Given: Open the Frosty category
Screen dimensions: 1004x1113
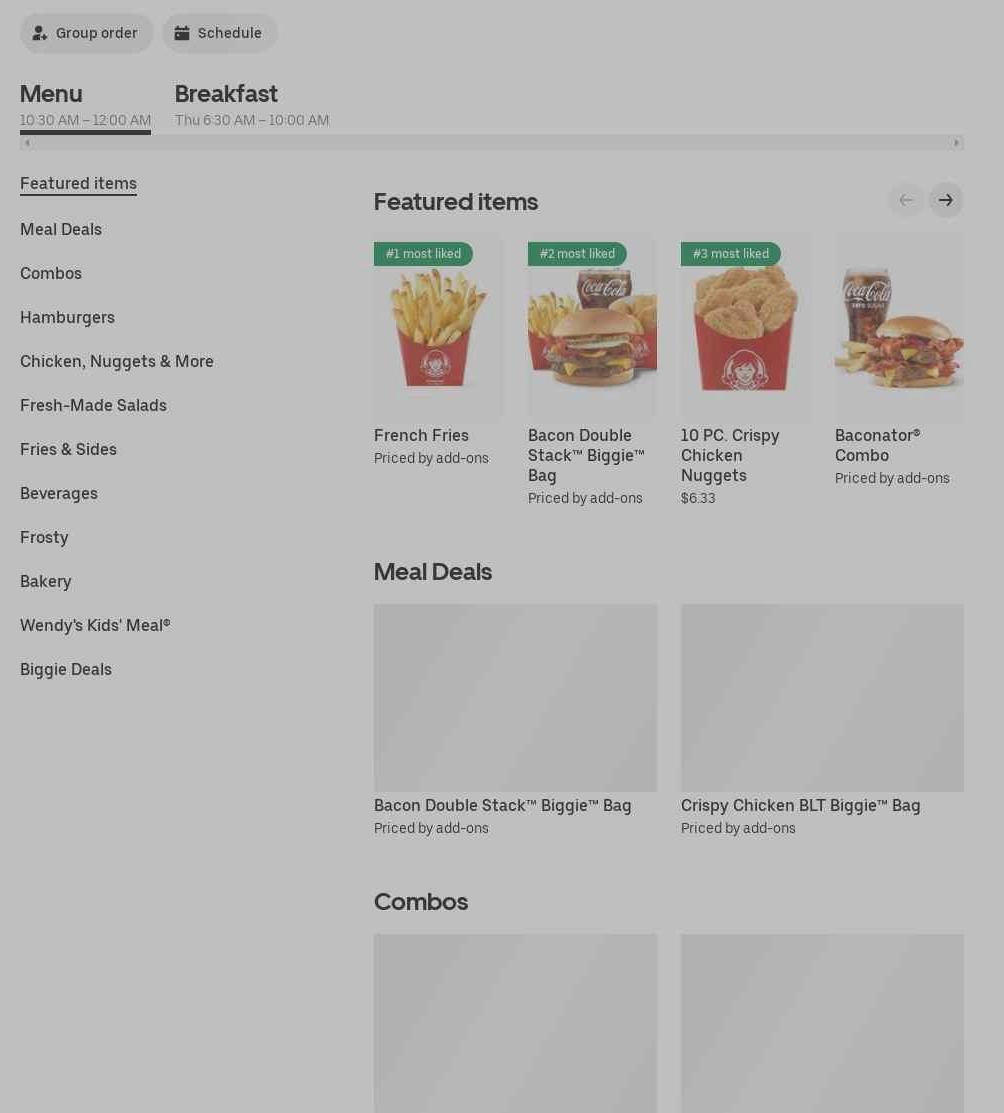Looking at the screenshot, I should point(44,537).
